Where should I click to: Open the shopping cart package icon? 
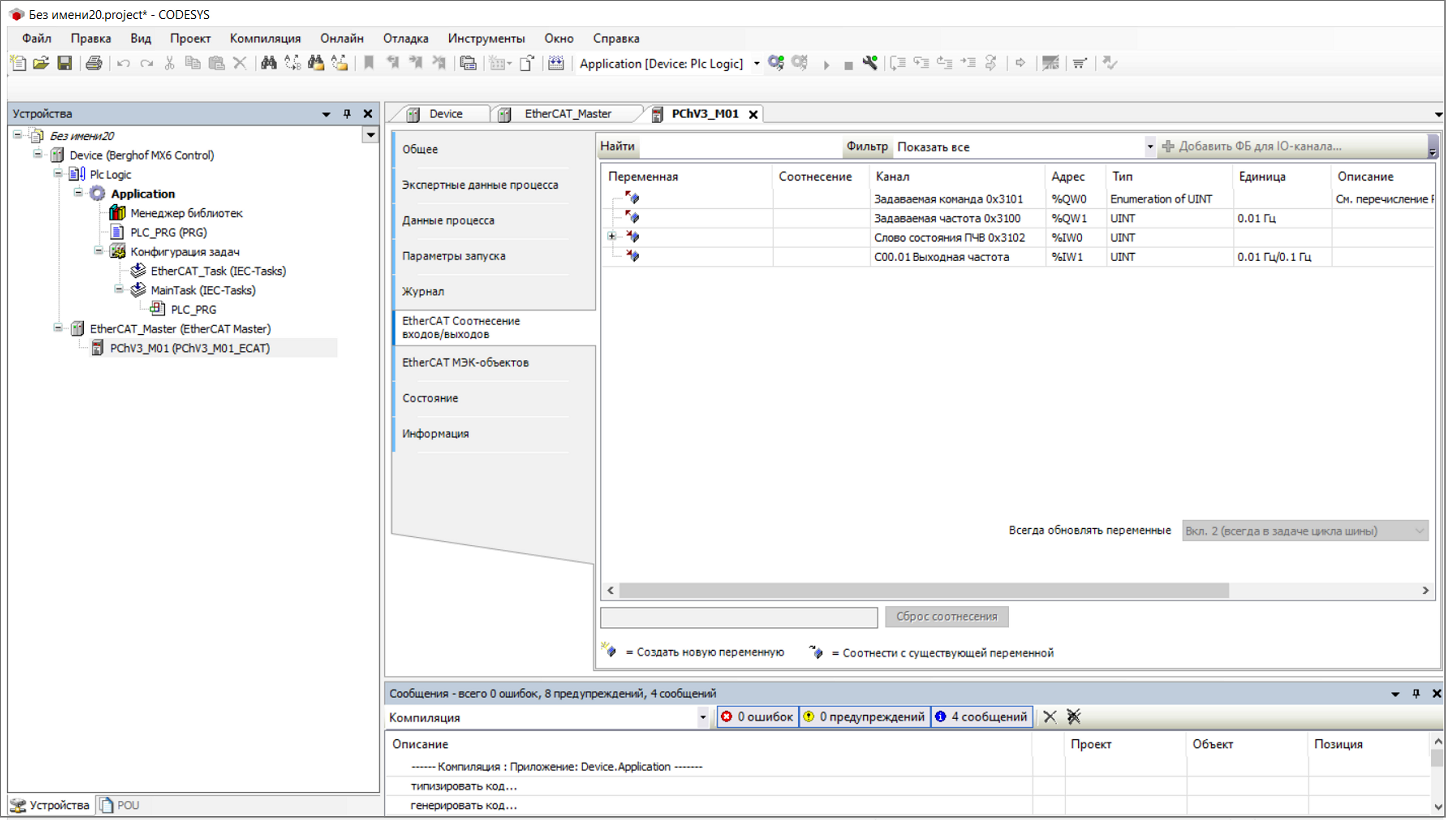tap(1079, 63)
